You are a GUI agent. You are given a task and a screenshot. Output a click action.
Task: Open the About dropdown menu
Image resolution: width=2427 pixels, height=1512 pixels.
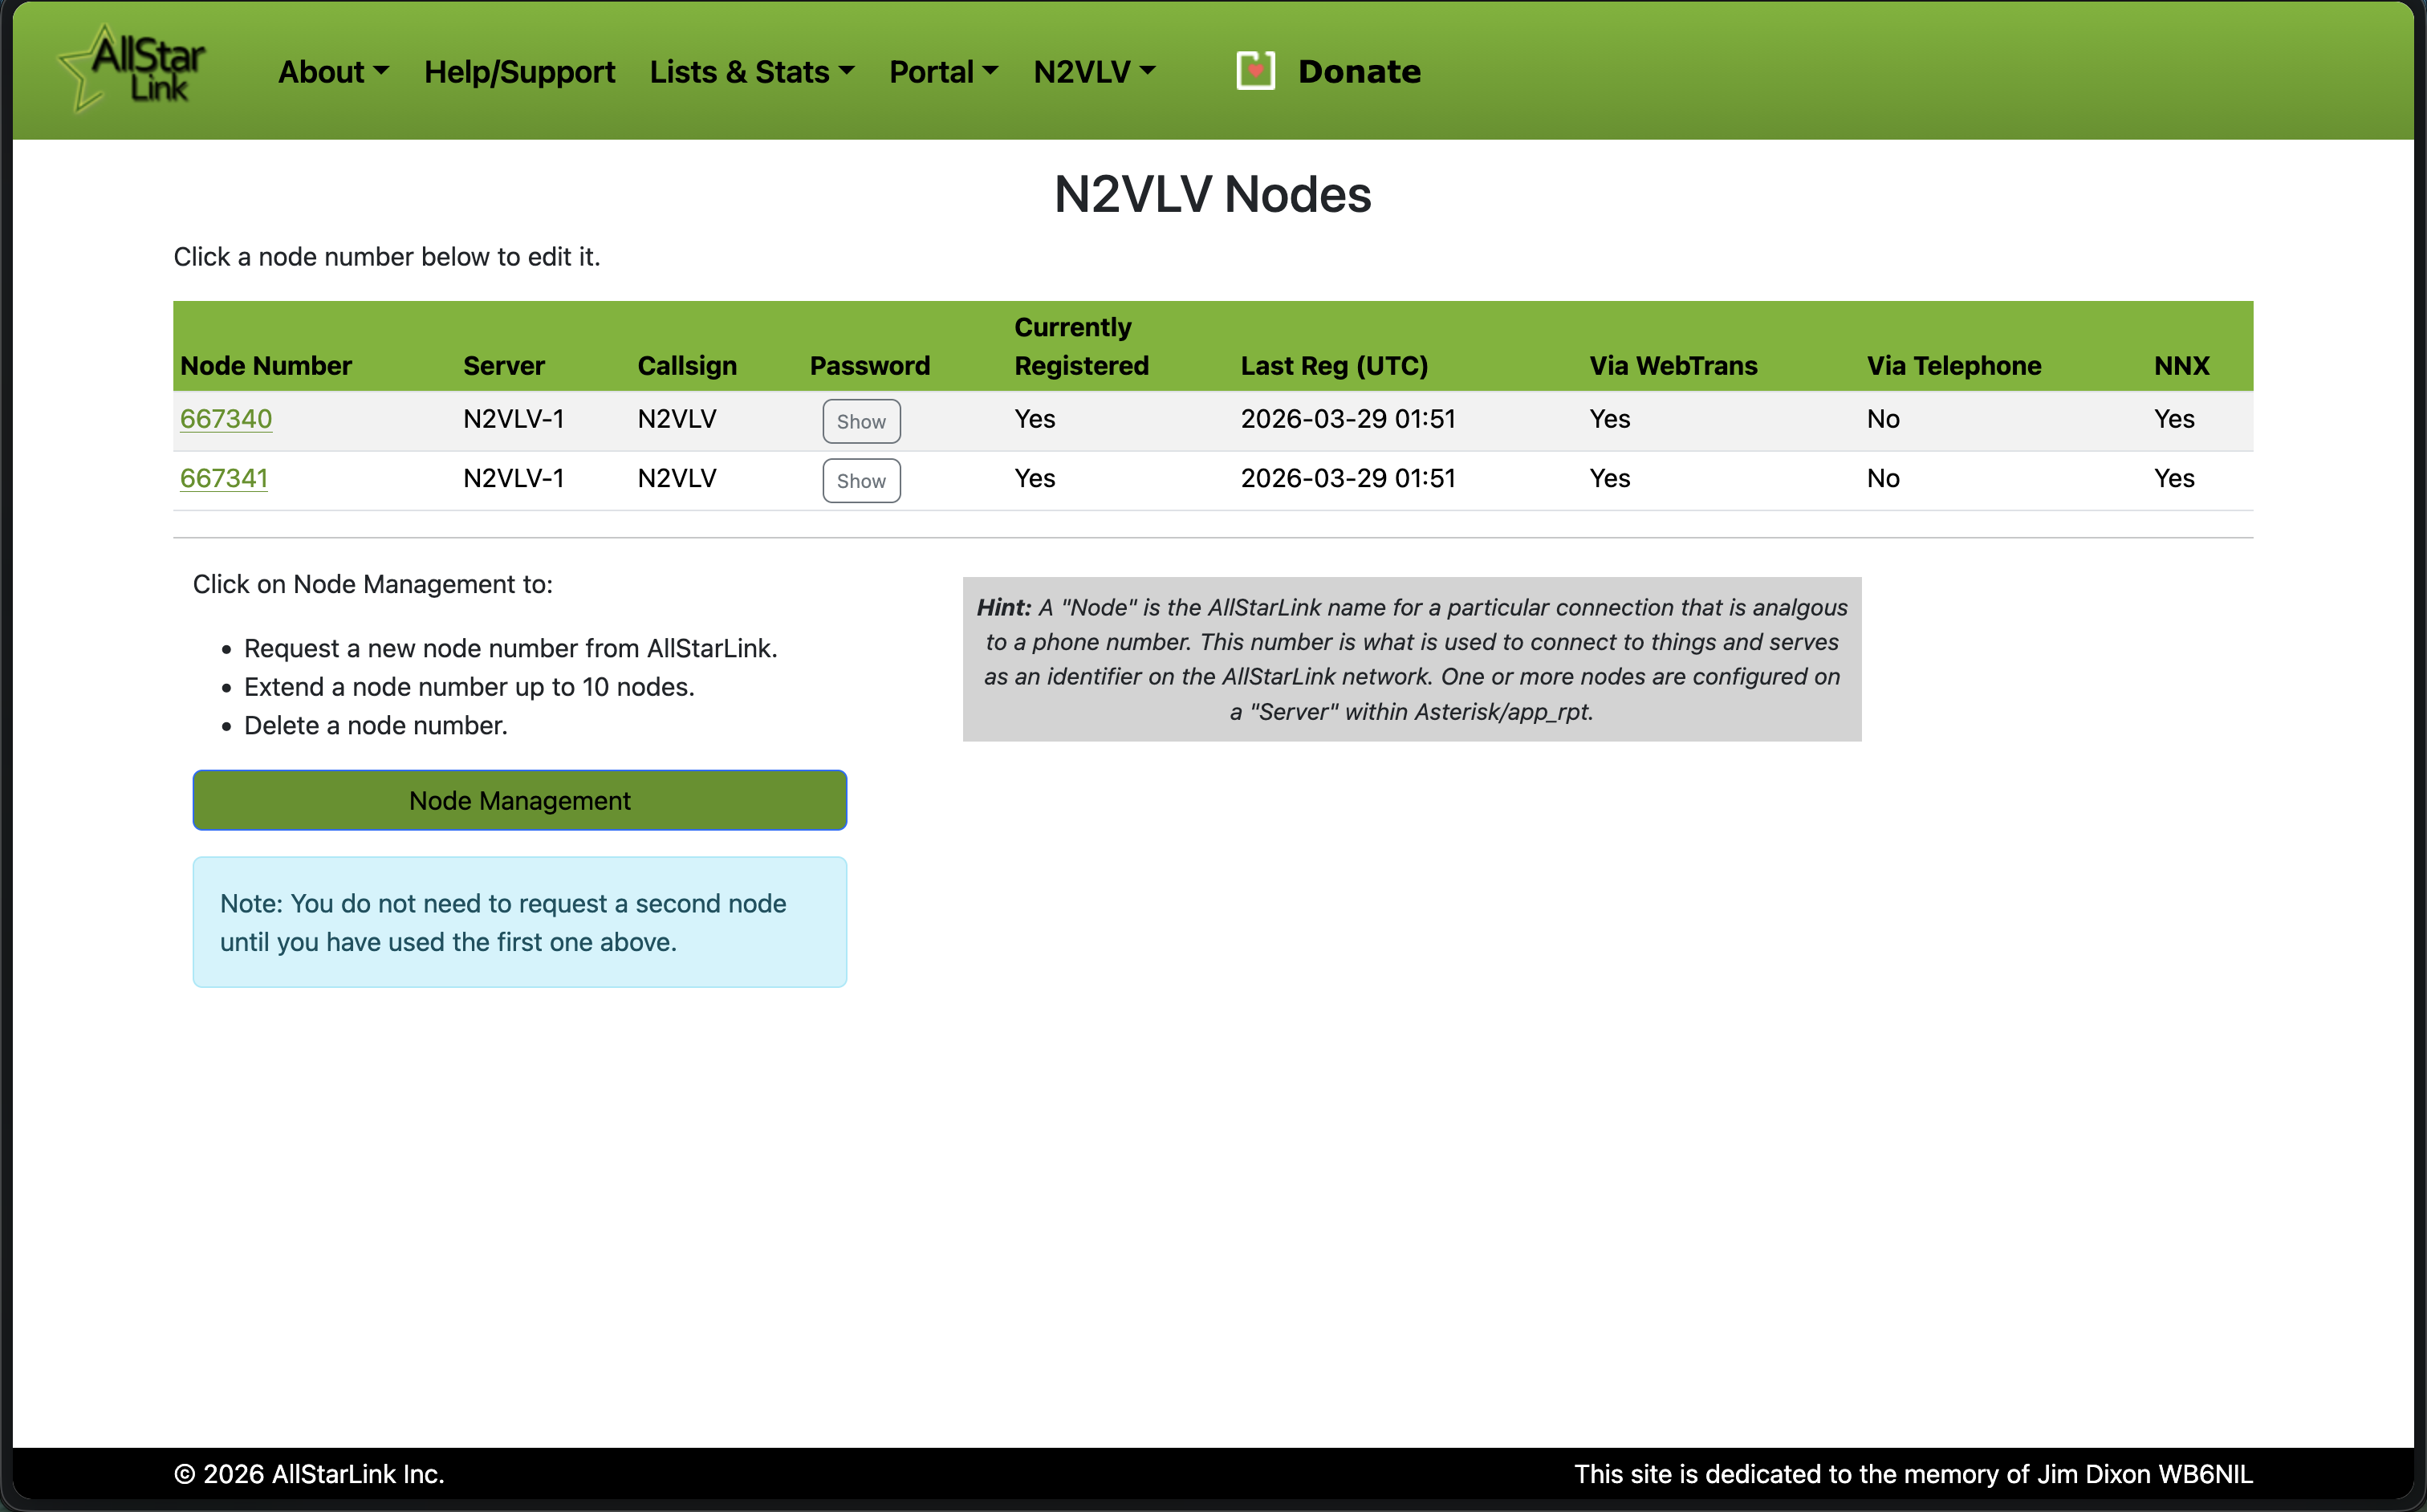coord(333,72)
